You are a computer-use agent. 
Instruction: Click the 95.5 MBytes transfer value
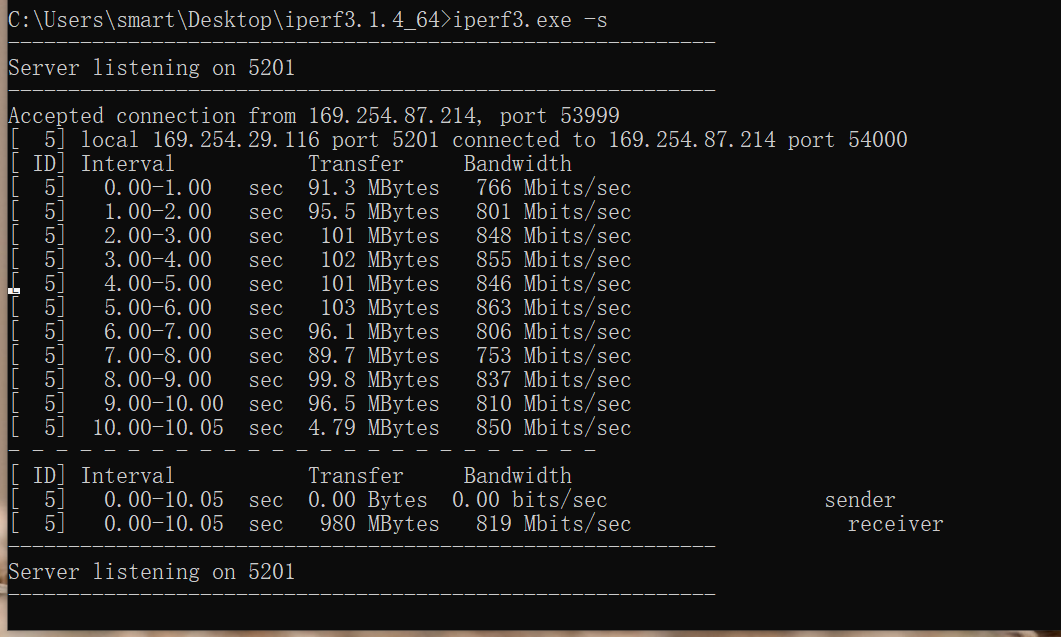pos(374,212)
